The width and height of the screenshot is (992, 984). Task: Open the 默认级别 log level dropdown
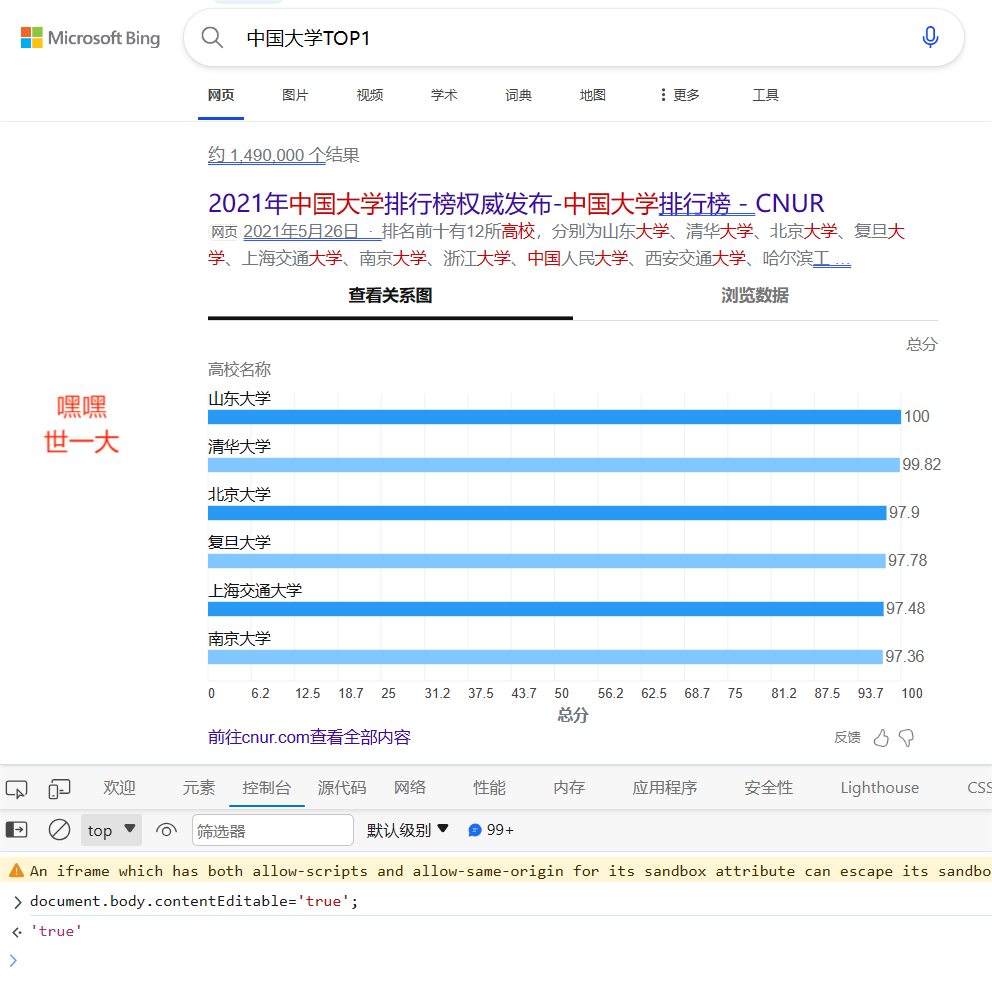click(x=407, y=830)
